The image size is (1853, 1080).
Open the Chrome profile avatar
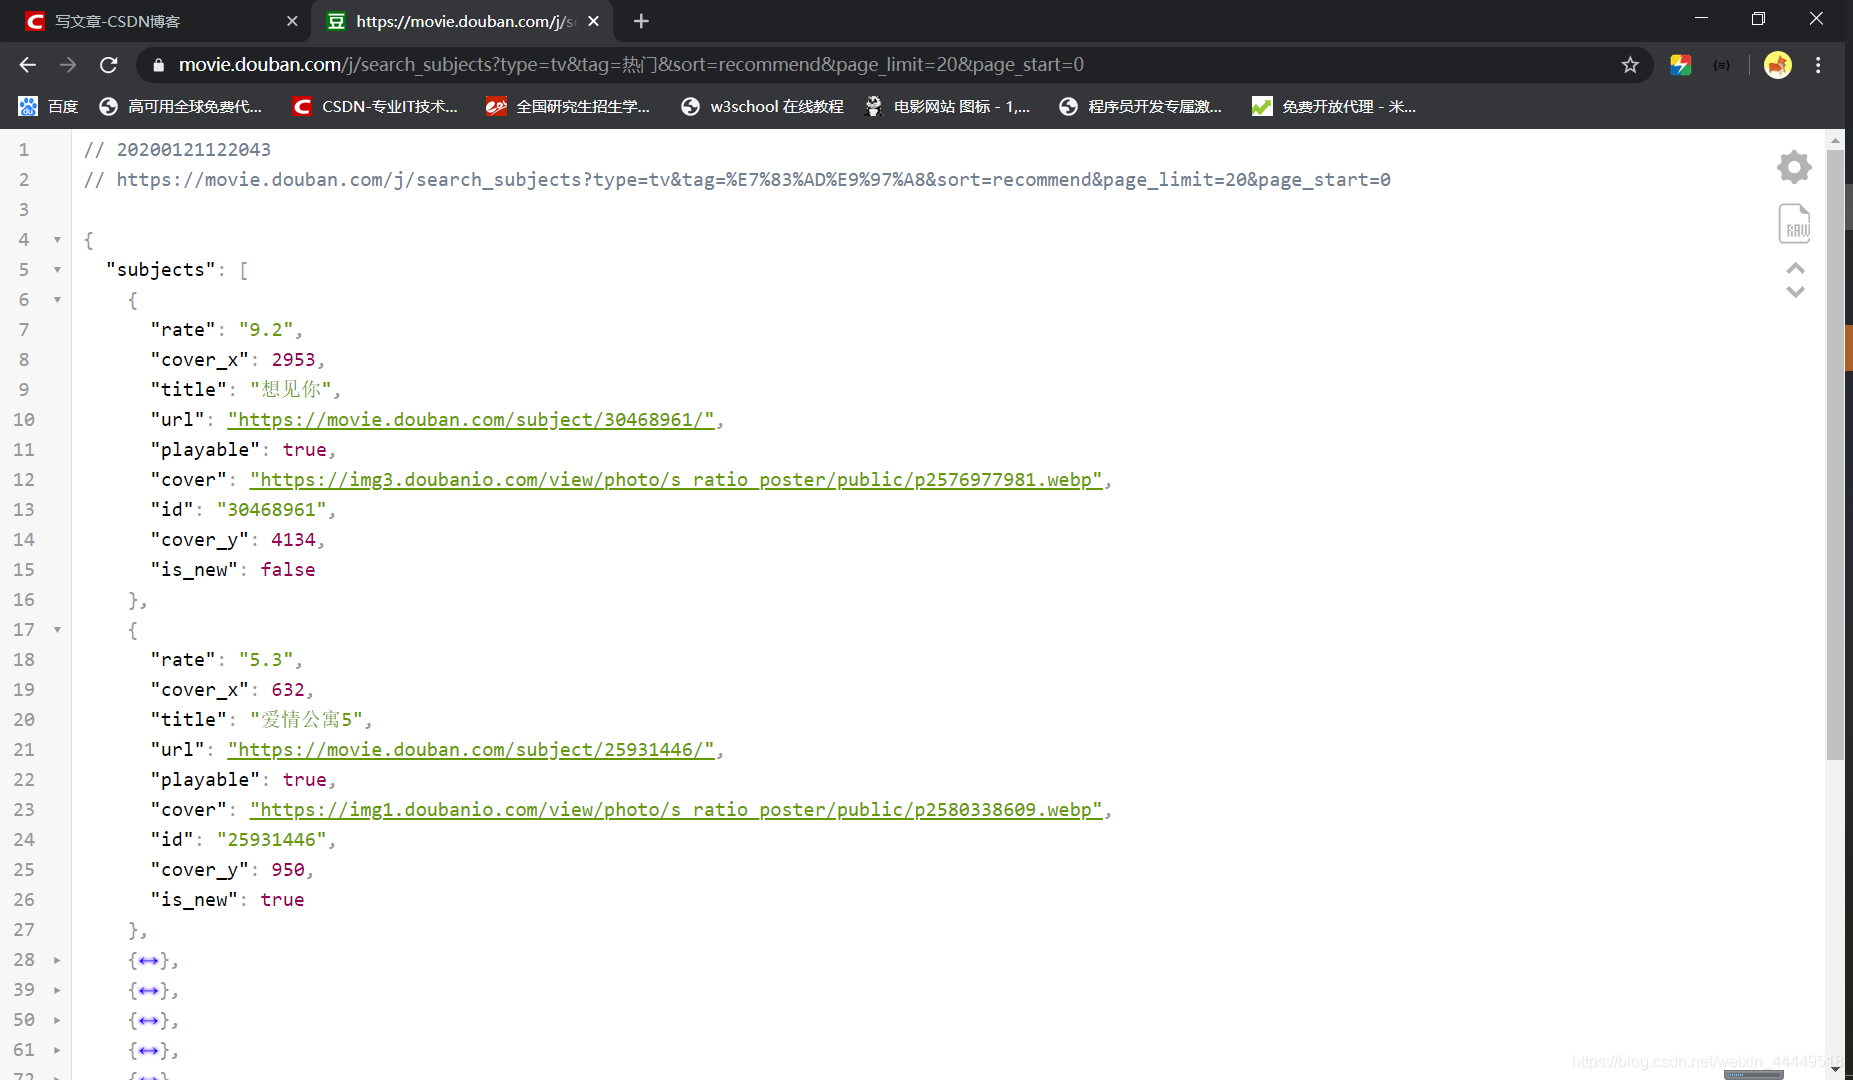[1778, 65]
